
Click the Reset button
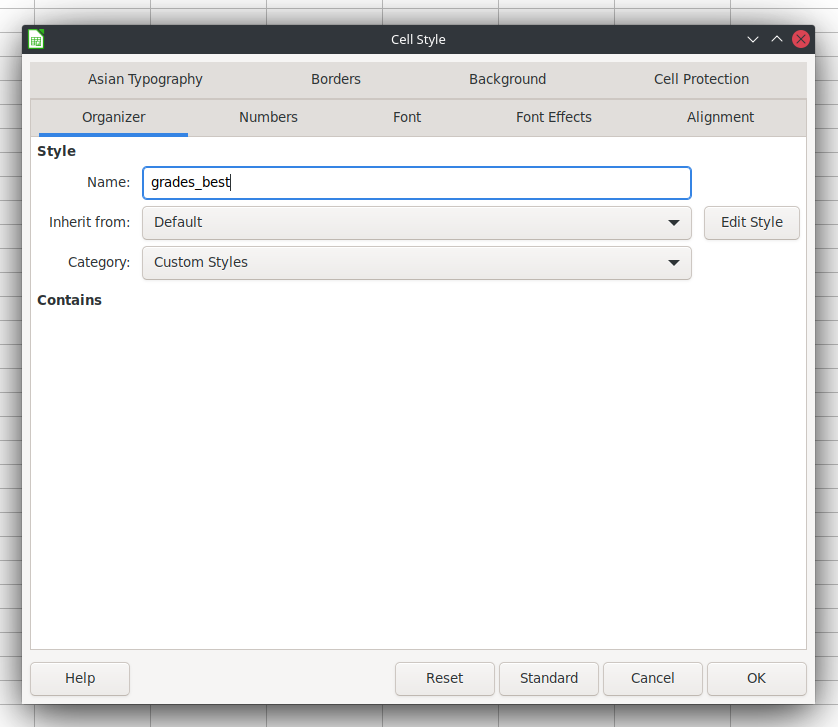coord(445,678)
